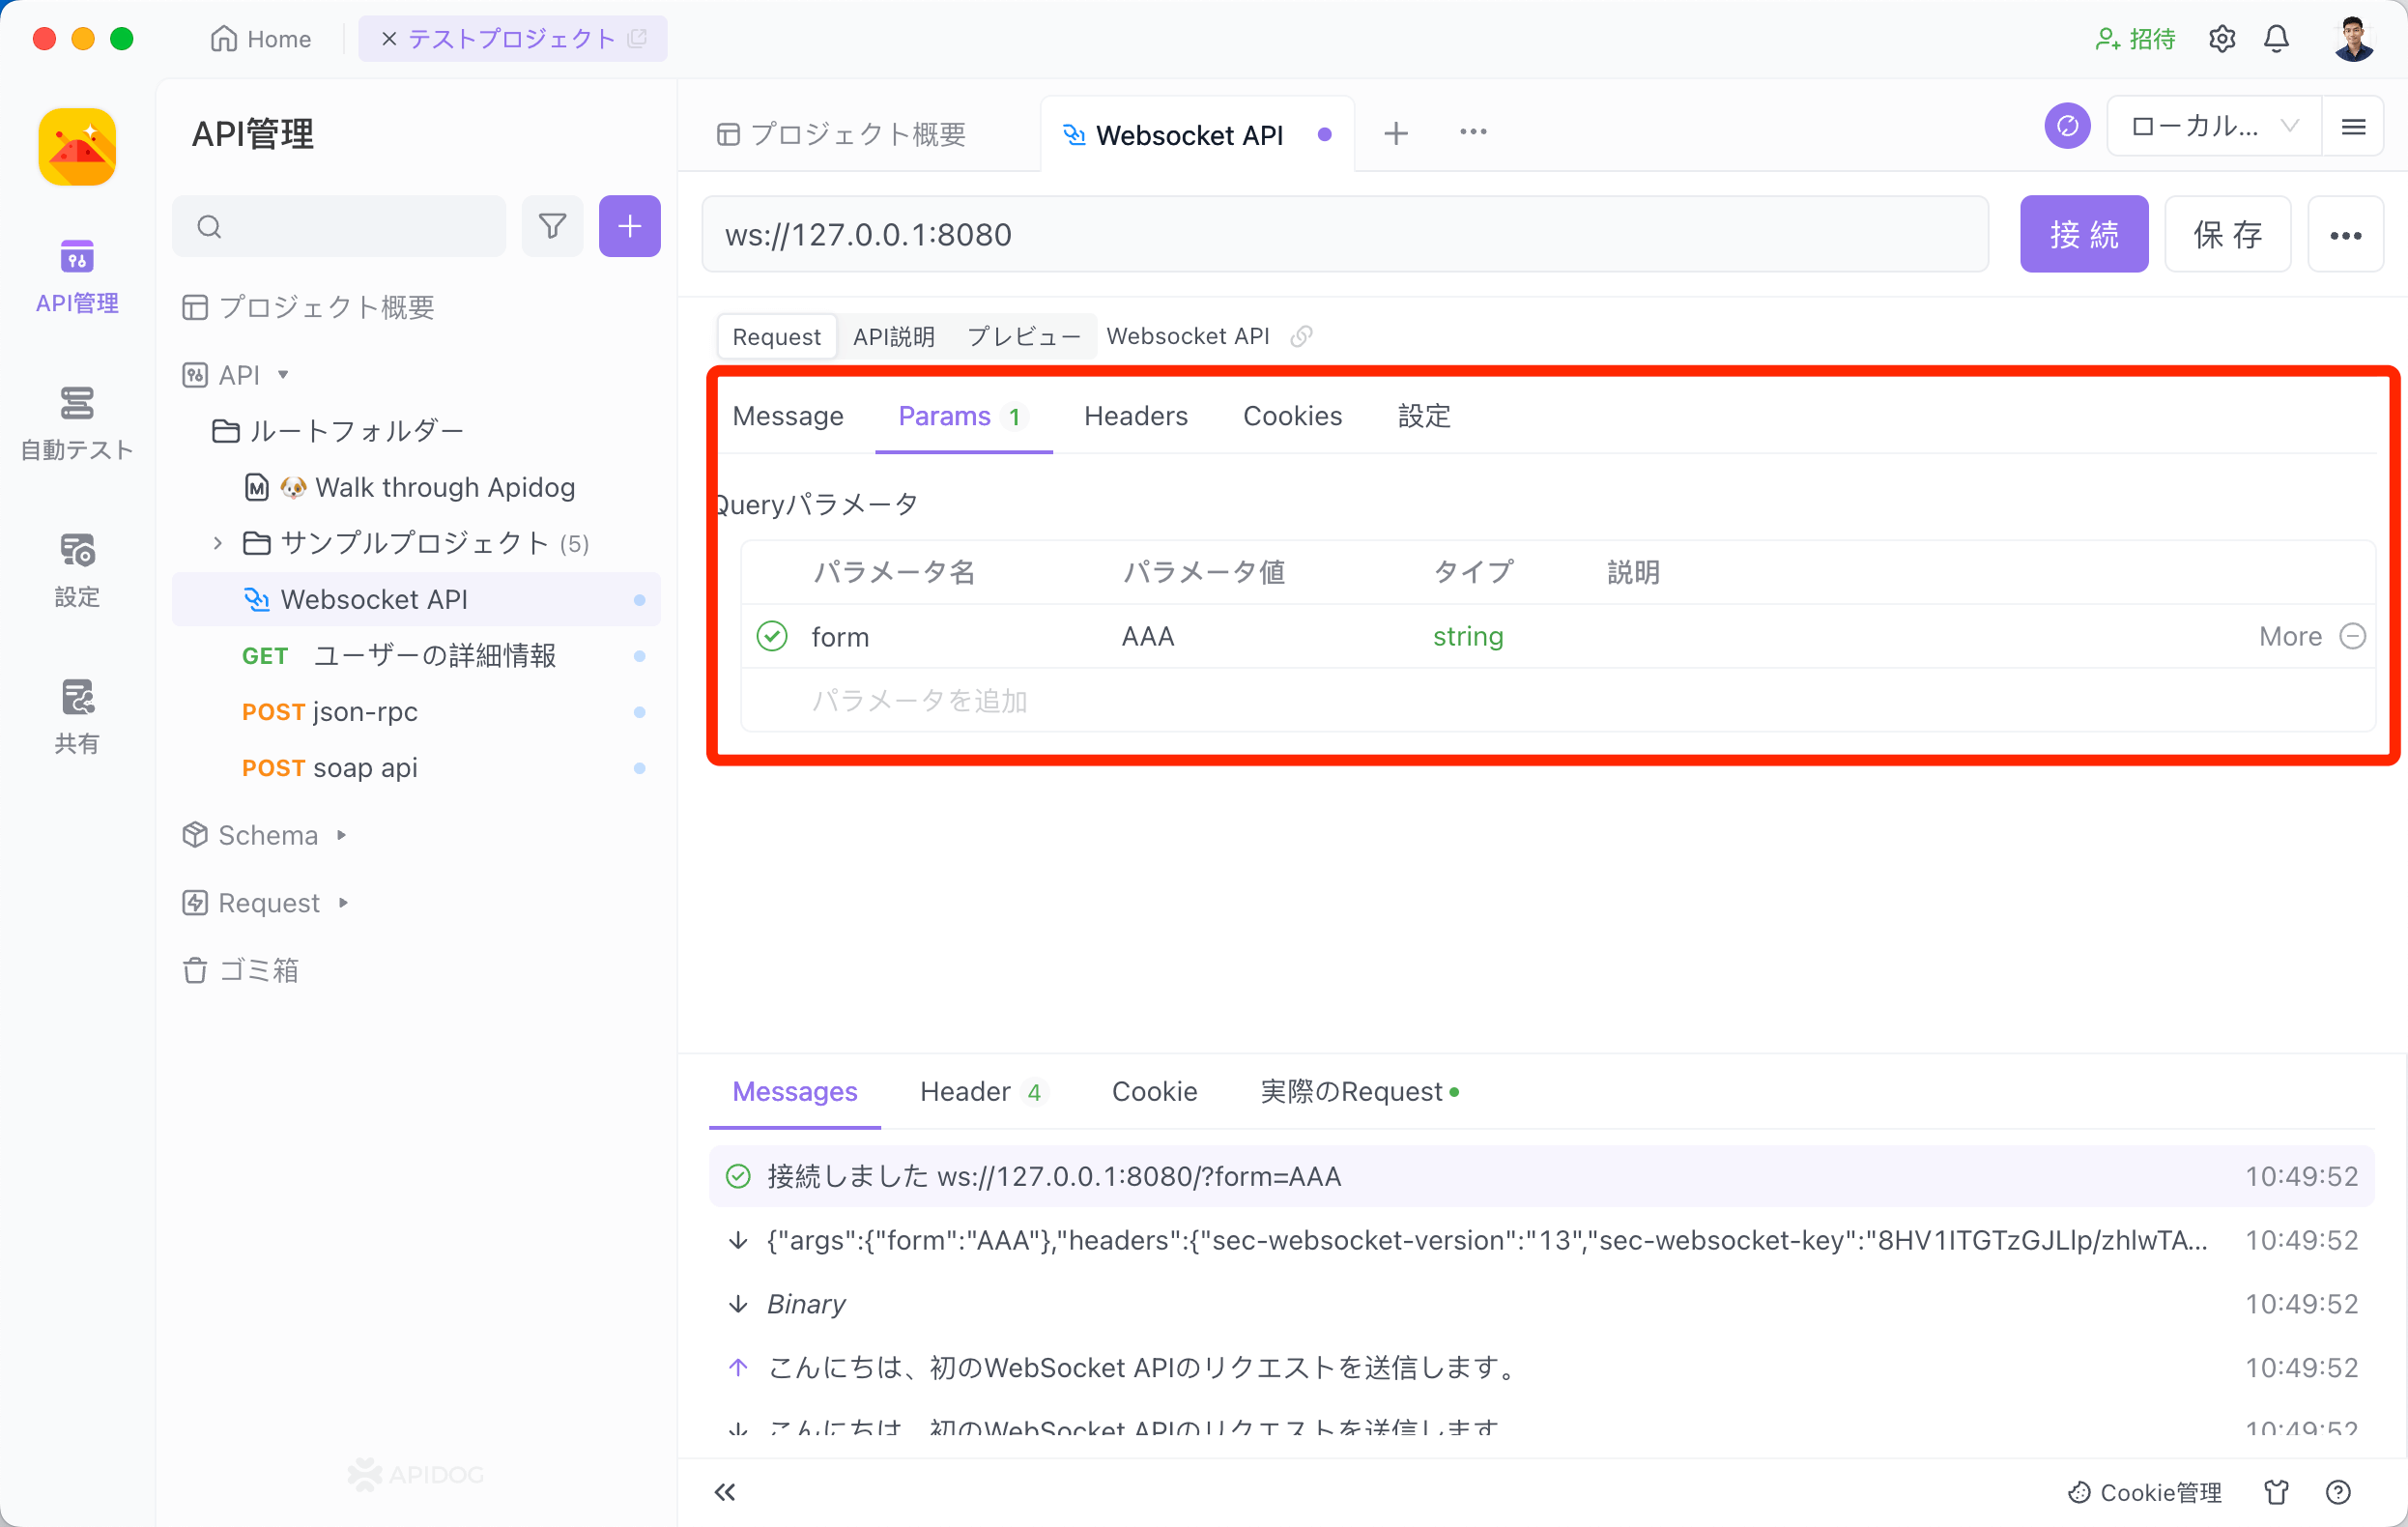
Task: Select the Messages response tab
Action: pos(795,1092)
